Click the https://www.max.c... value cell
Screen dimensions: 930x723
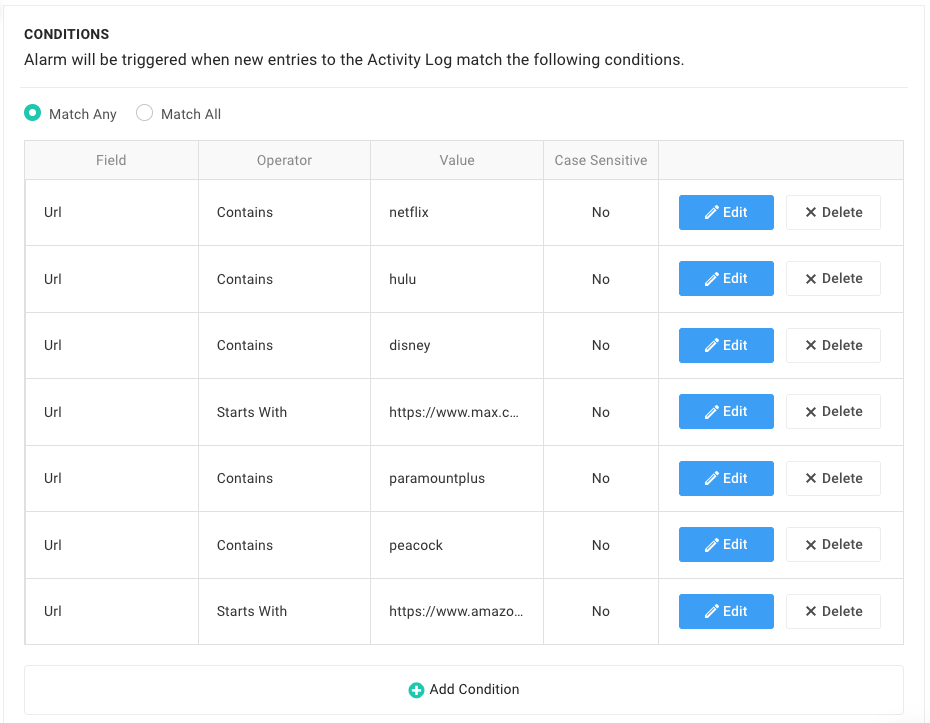(457, 412)
